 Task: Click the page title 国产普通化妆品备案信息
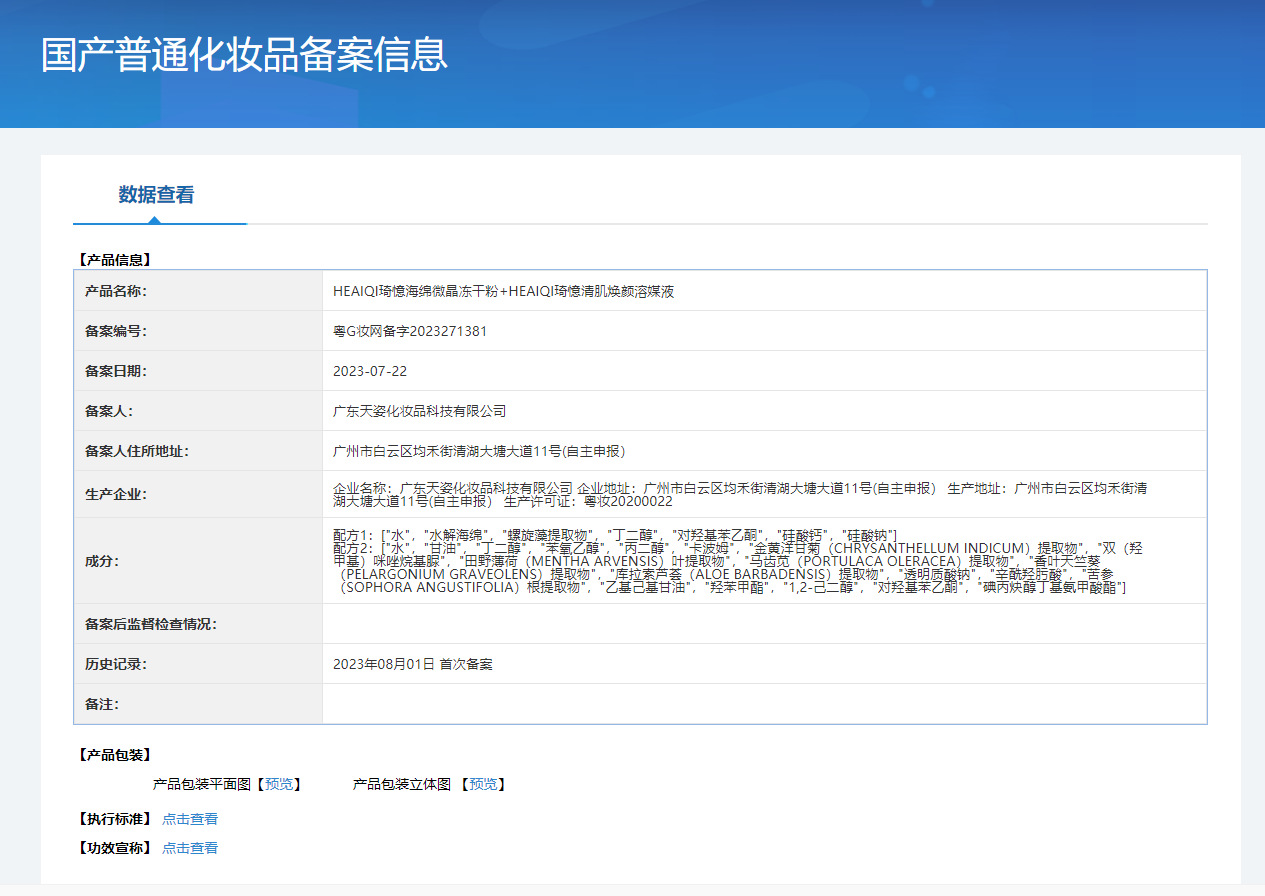245,55
